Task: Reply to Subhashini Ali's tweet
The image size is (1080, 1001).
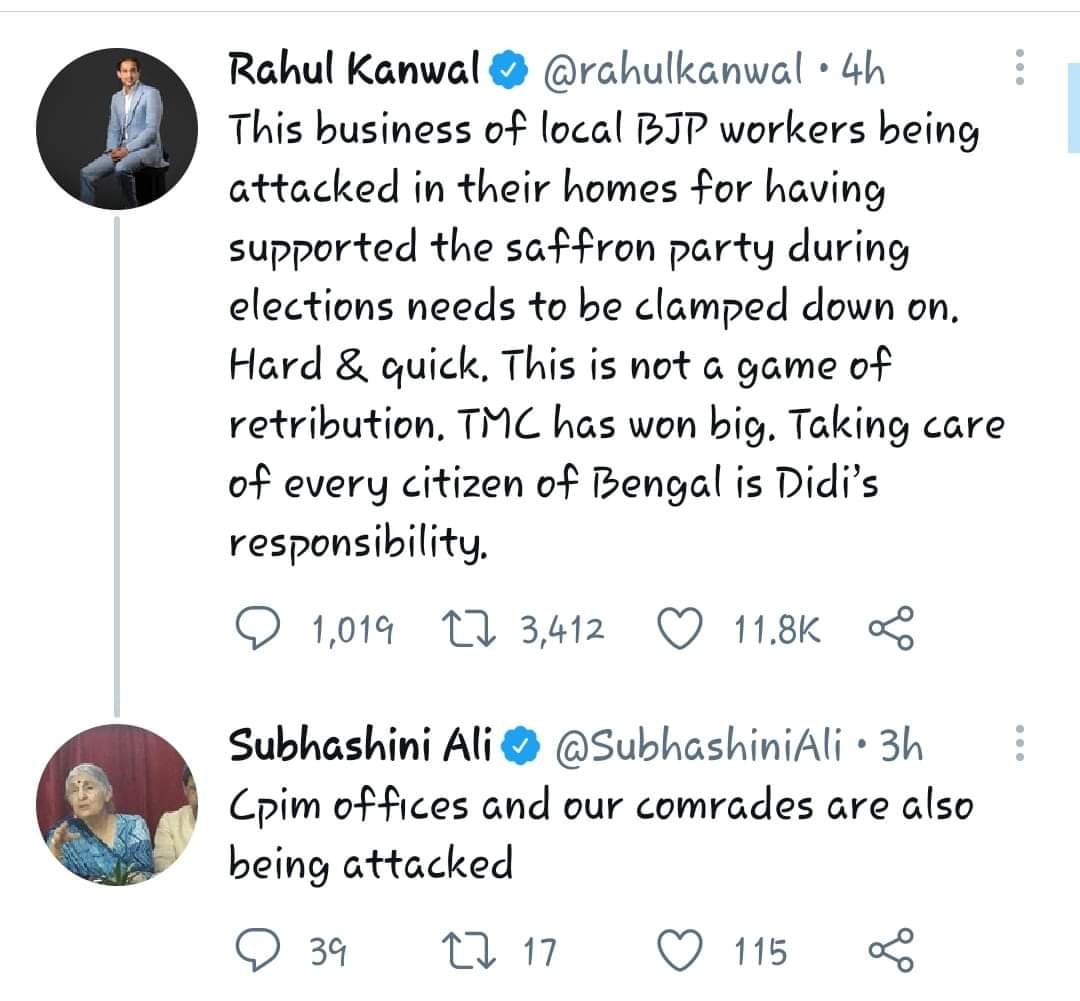Action: (258, 950)
